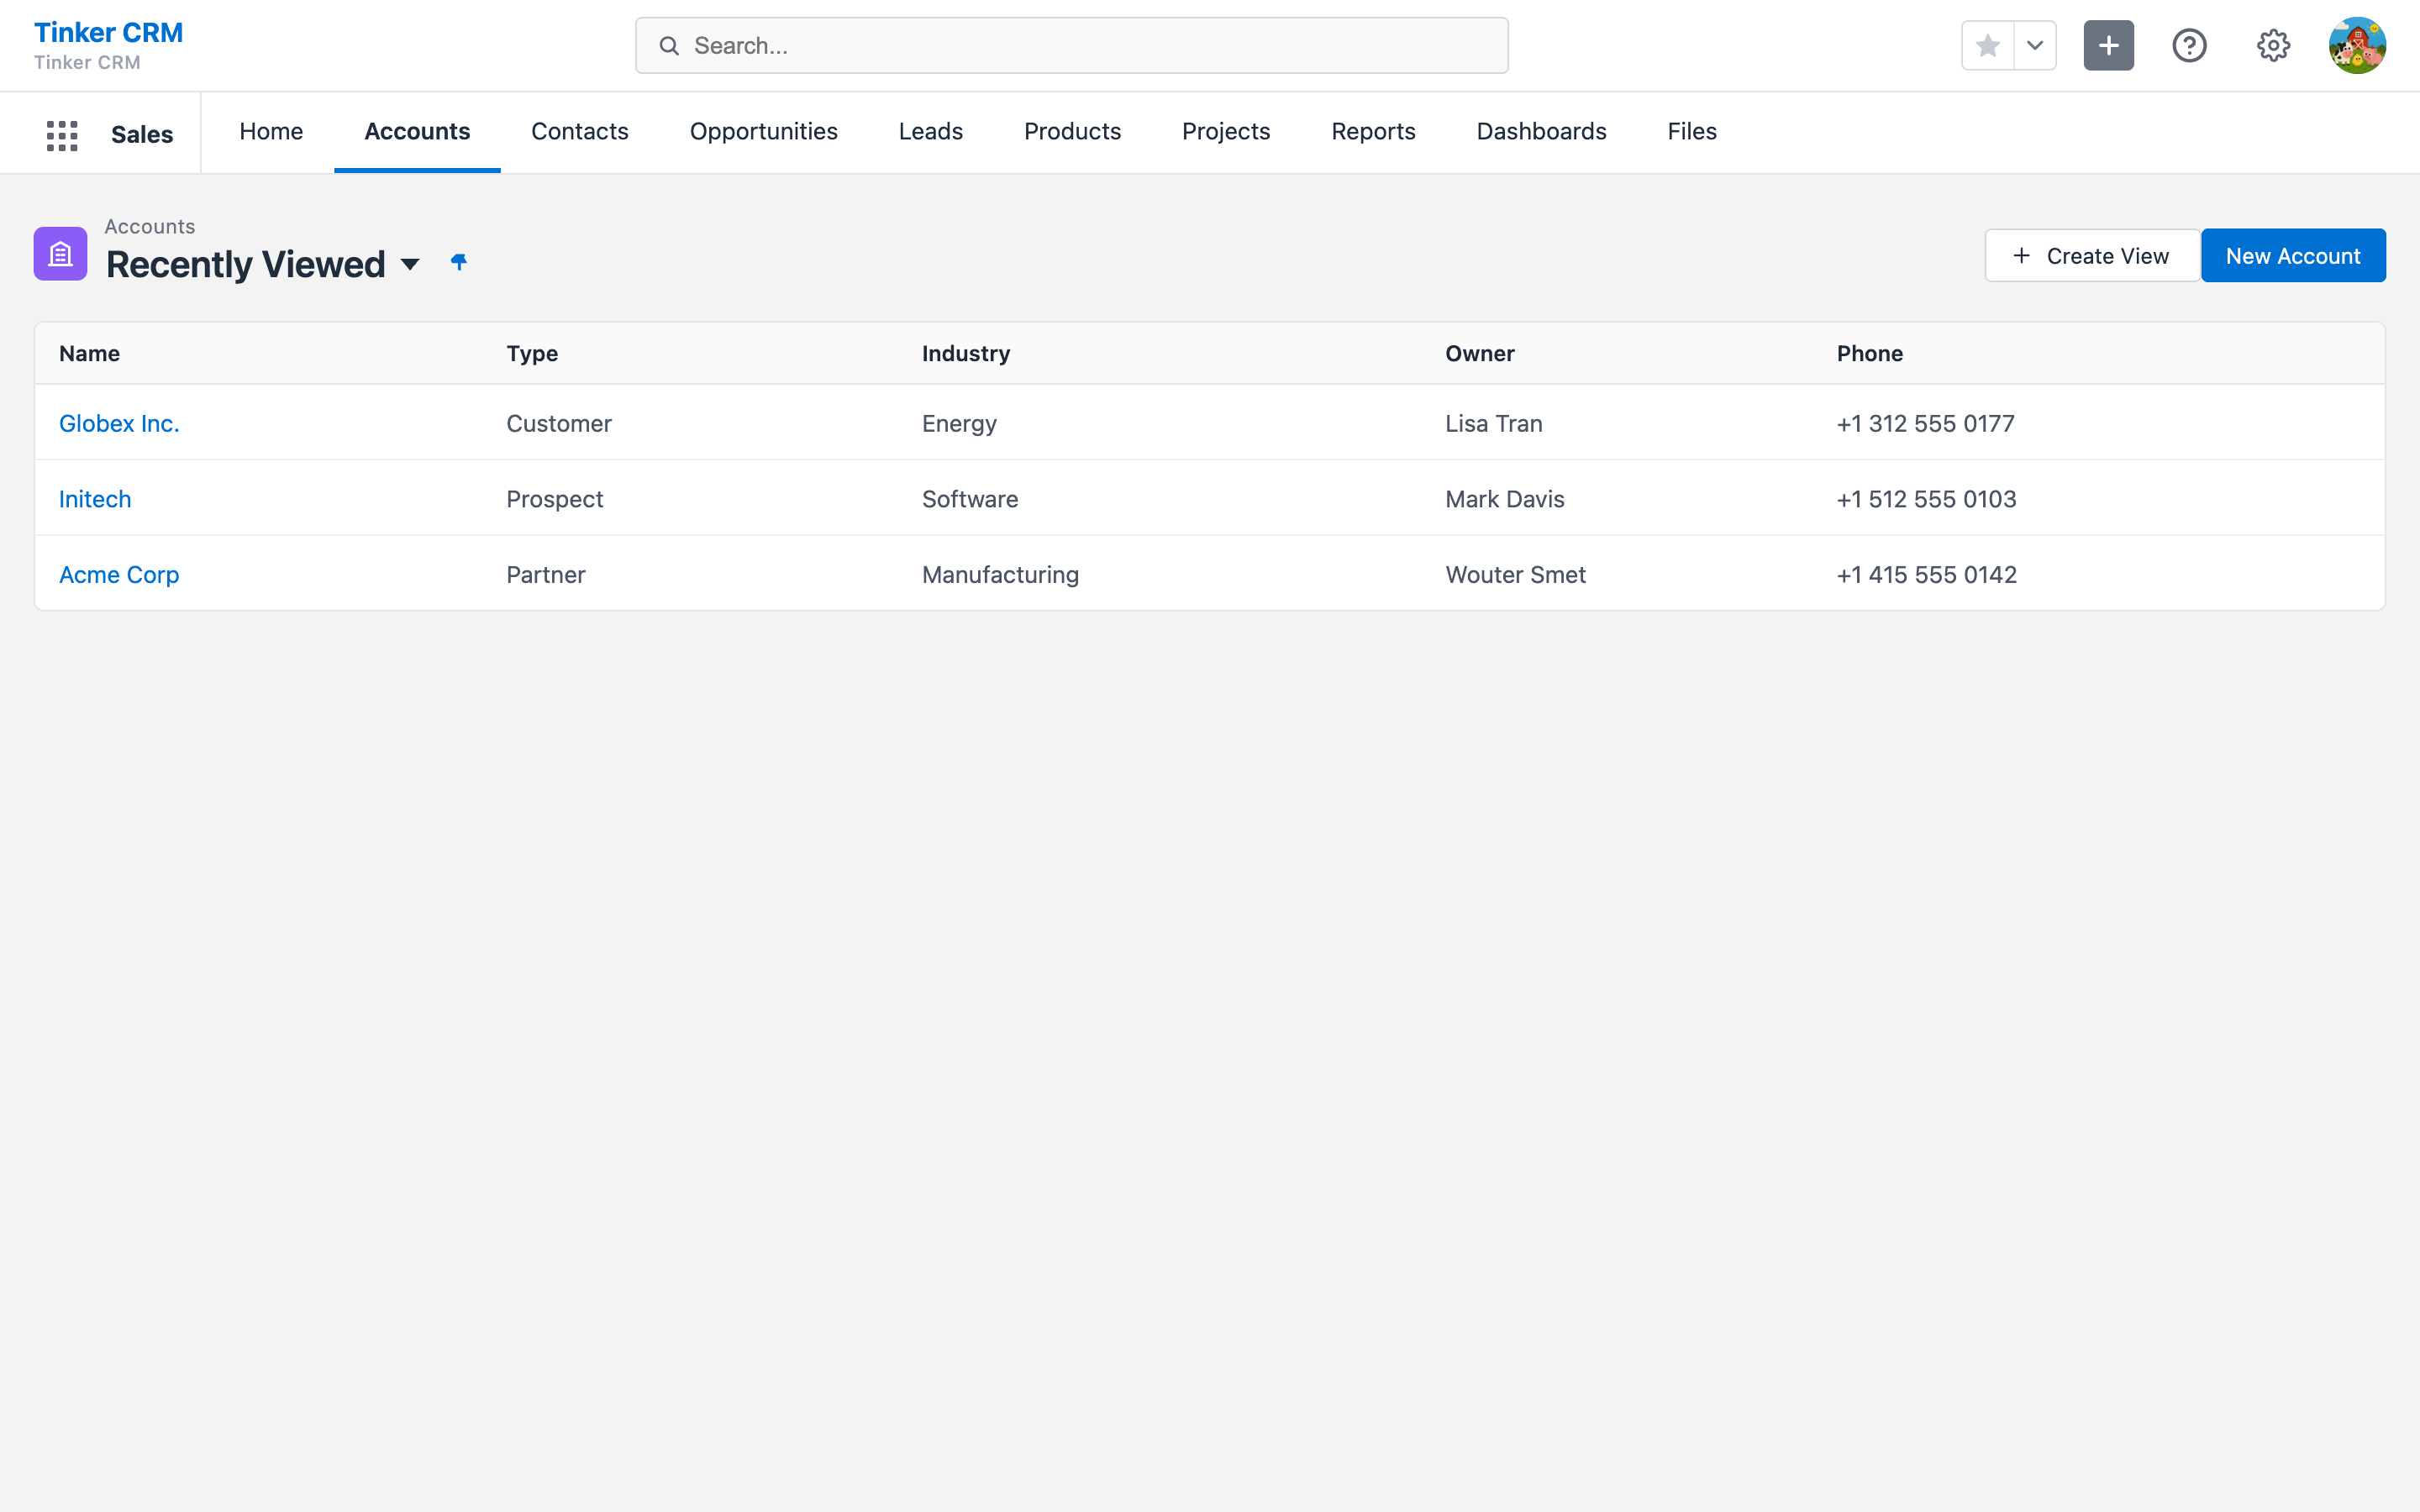Open the help question mark icon
Image resolution: width=2420 pixels, height=1512 pixels.
point(2190,46)
